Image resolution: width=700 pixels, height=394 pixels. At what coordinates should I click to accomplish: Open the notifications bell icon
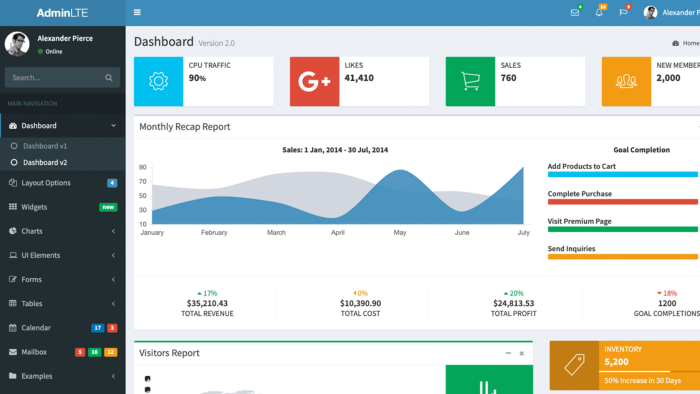pyautogui.click(x=599, y=12)
